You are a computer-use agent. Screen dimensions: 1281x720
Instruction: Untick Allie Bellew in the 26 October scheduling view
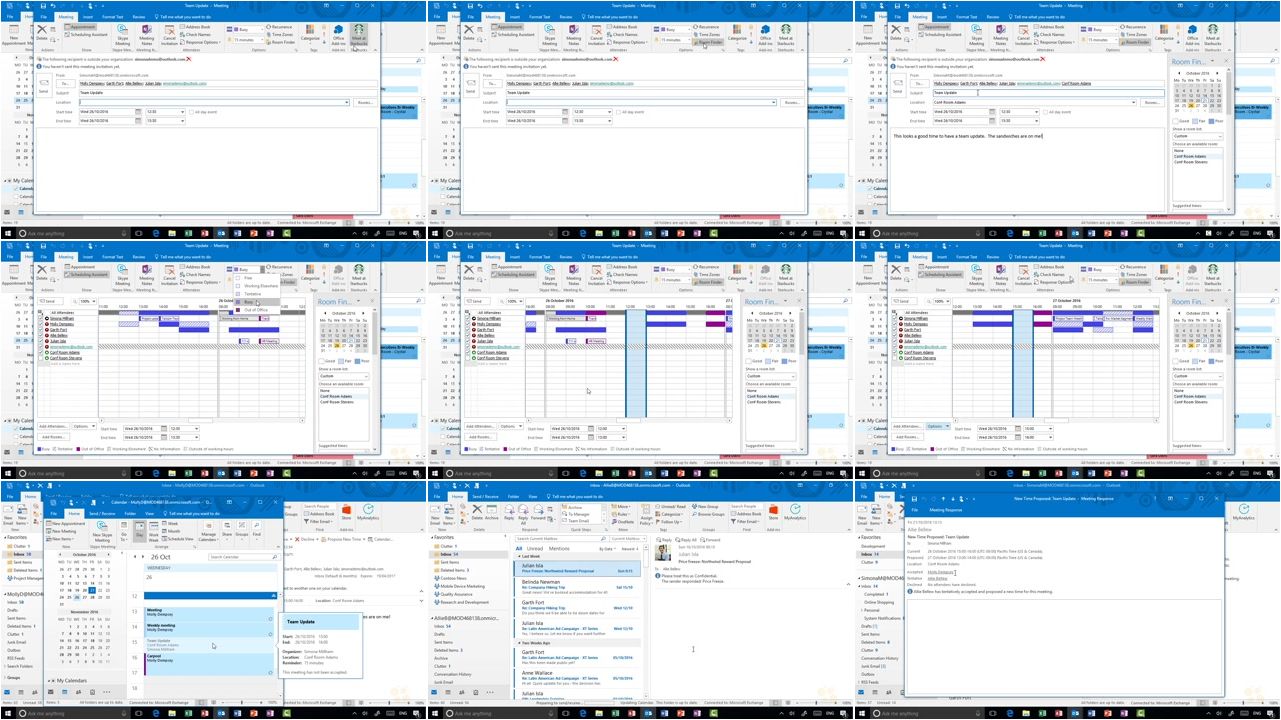[468, 335]
